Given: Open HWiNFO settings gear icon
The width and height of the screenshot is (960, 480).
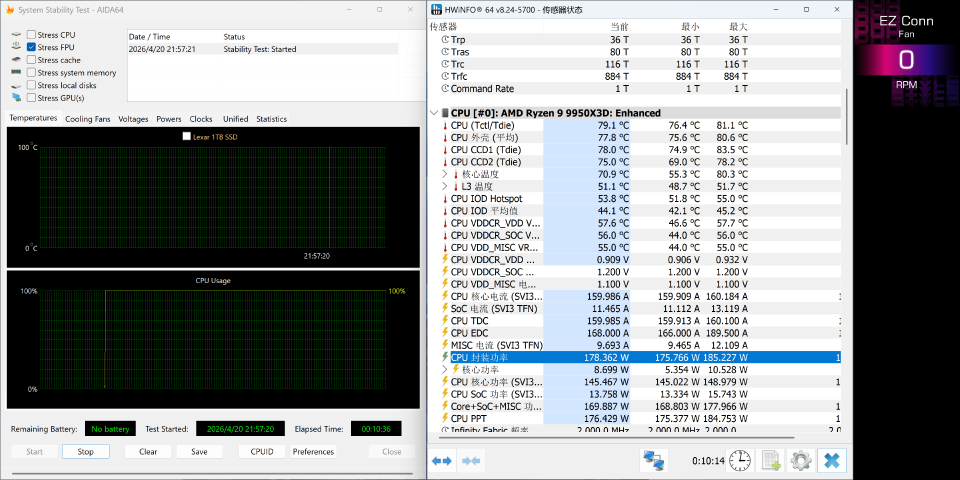Looking at the screenshot, I should [x=801, y=460].
